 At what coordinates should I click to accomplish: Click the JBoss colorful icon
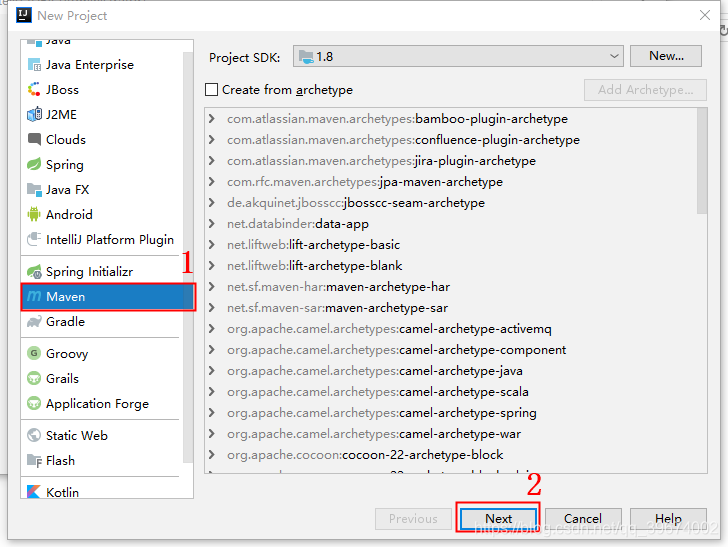click(34, 90)
